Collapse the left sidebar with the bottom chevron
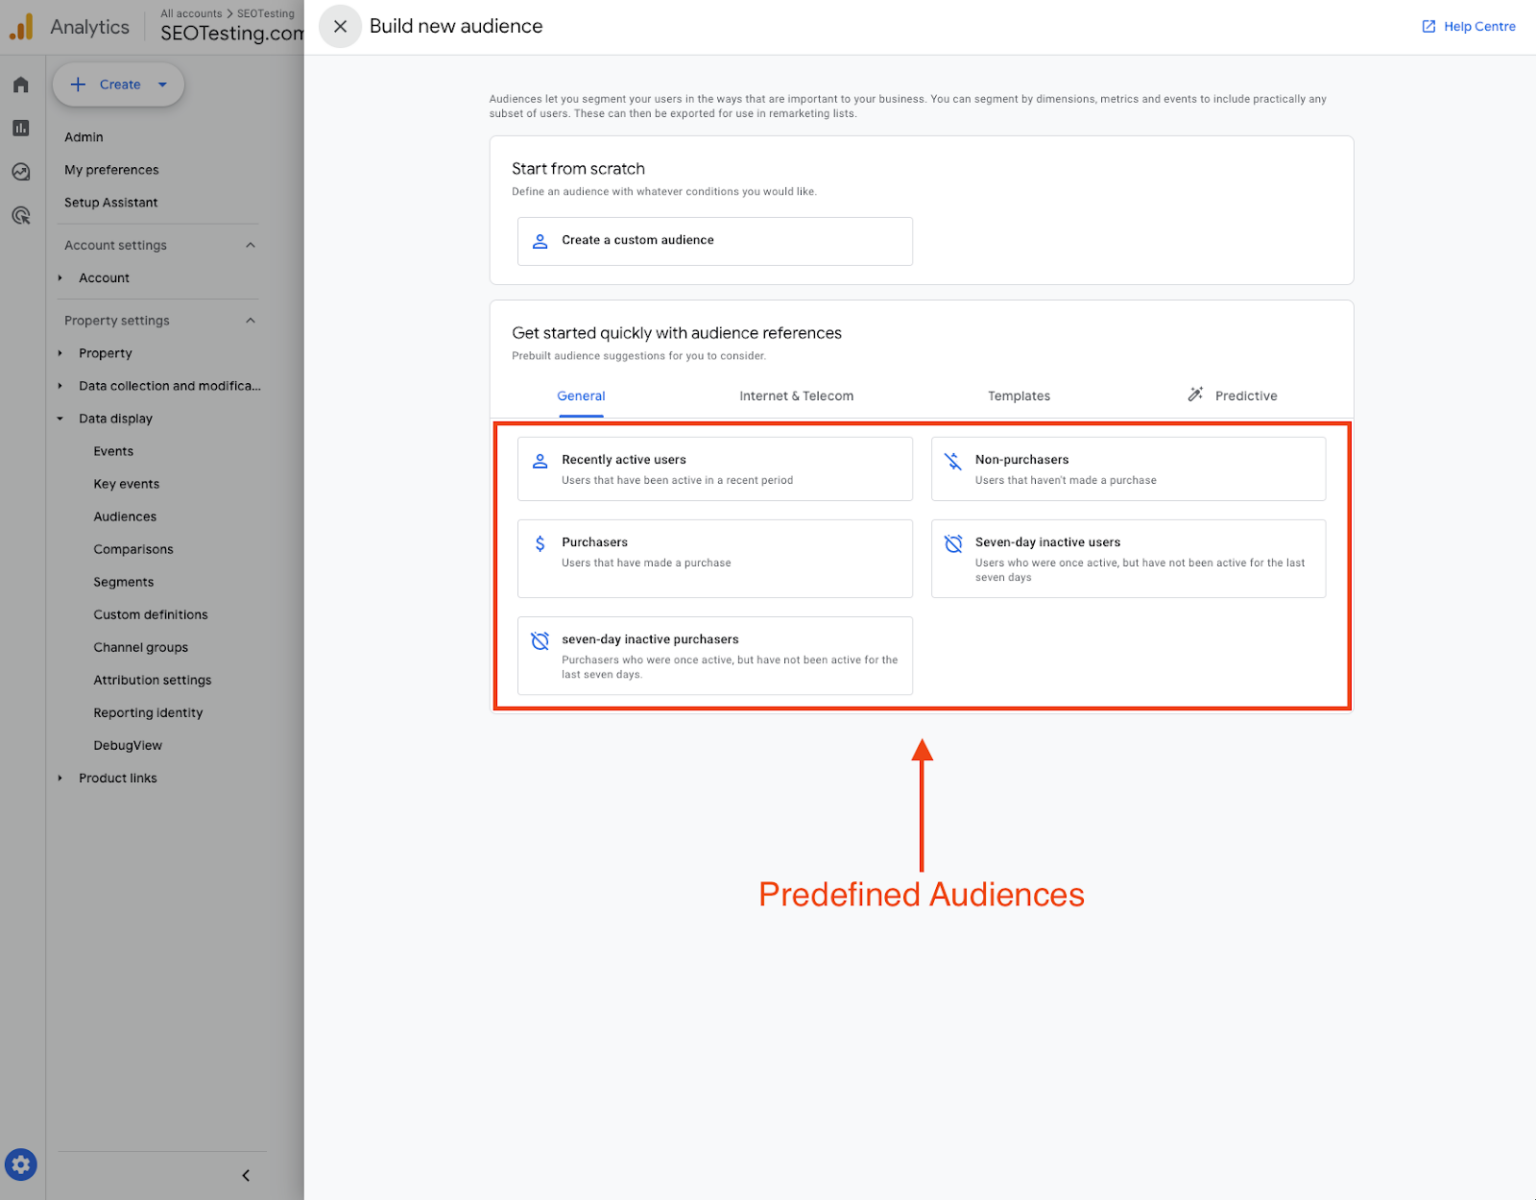This screenshot has width=1536, height=1200. click(246, 1175)
